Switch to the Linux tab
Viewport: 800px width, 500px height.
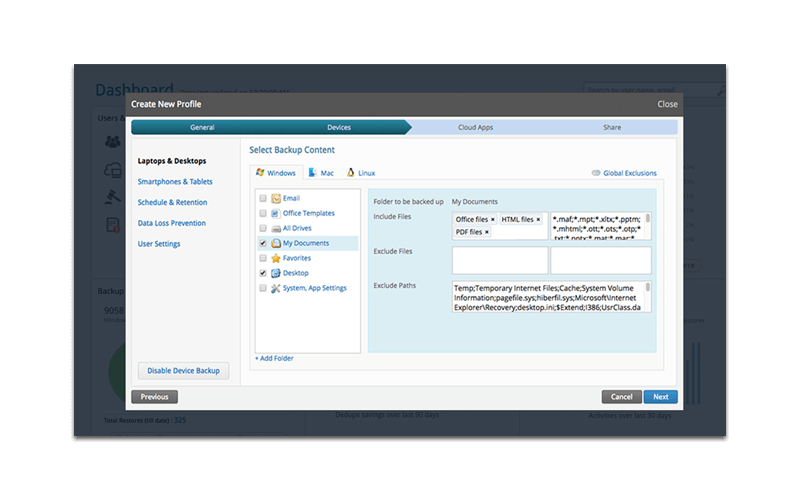[x=361, y=173]
